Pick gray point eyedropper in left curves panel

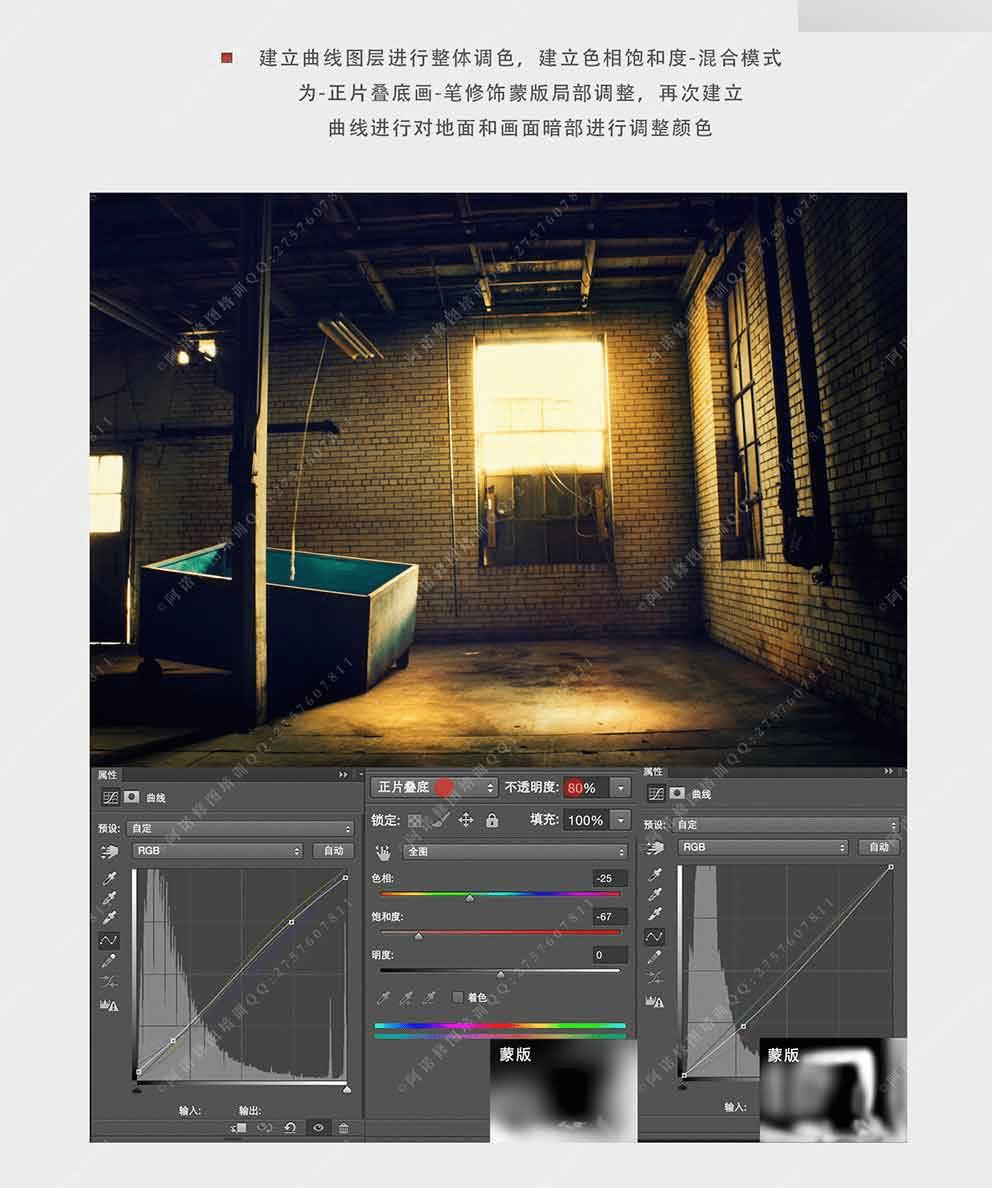pos(109,899)
